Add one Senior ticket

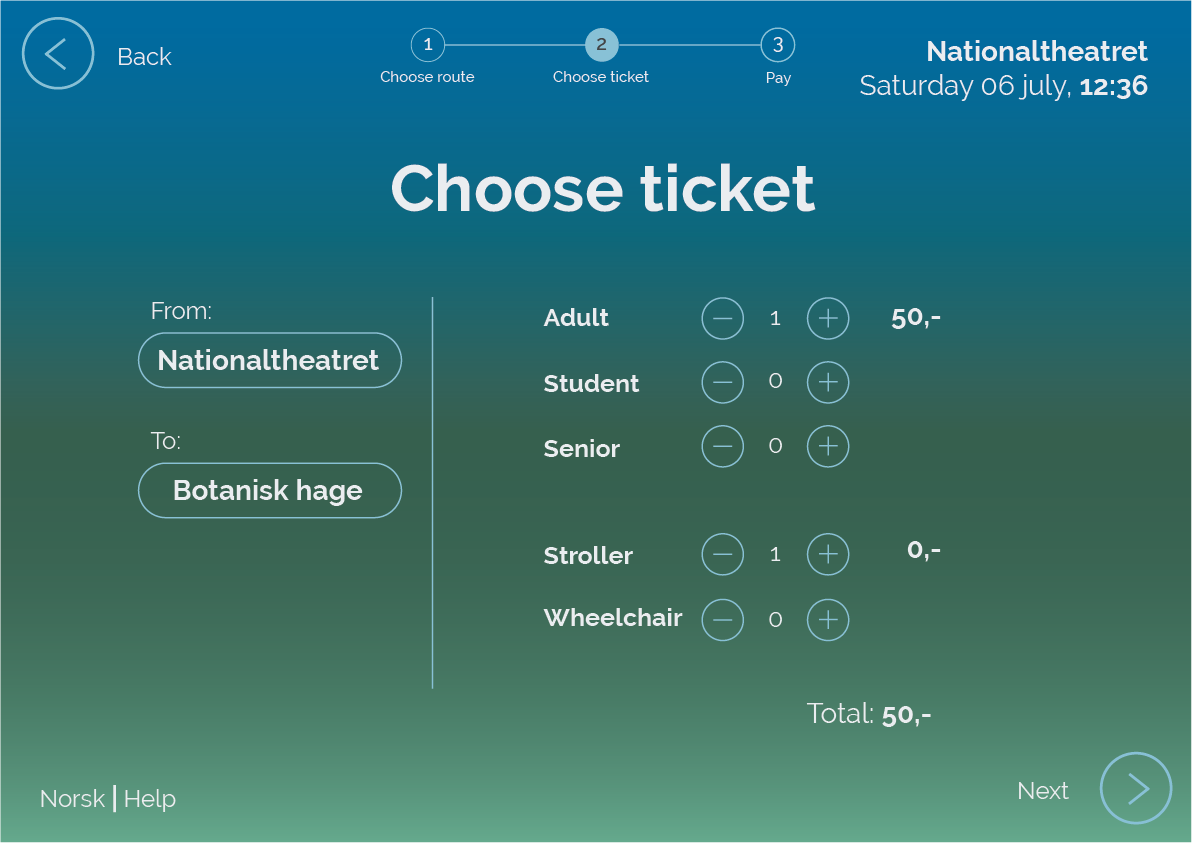click(827, 446)
